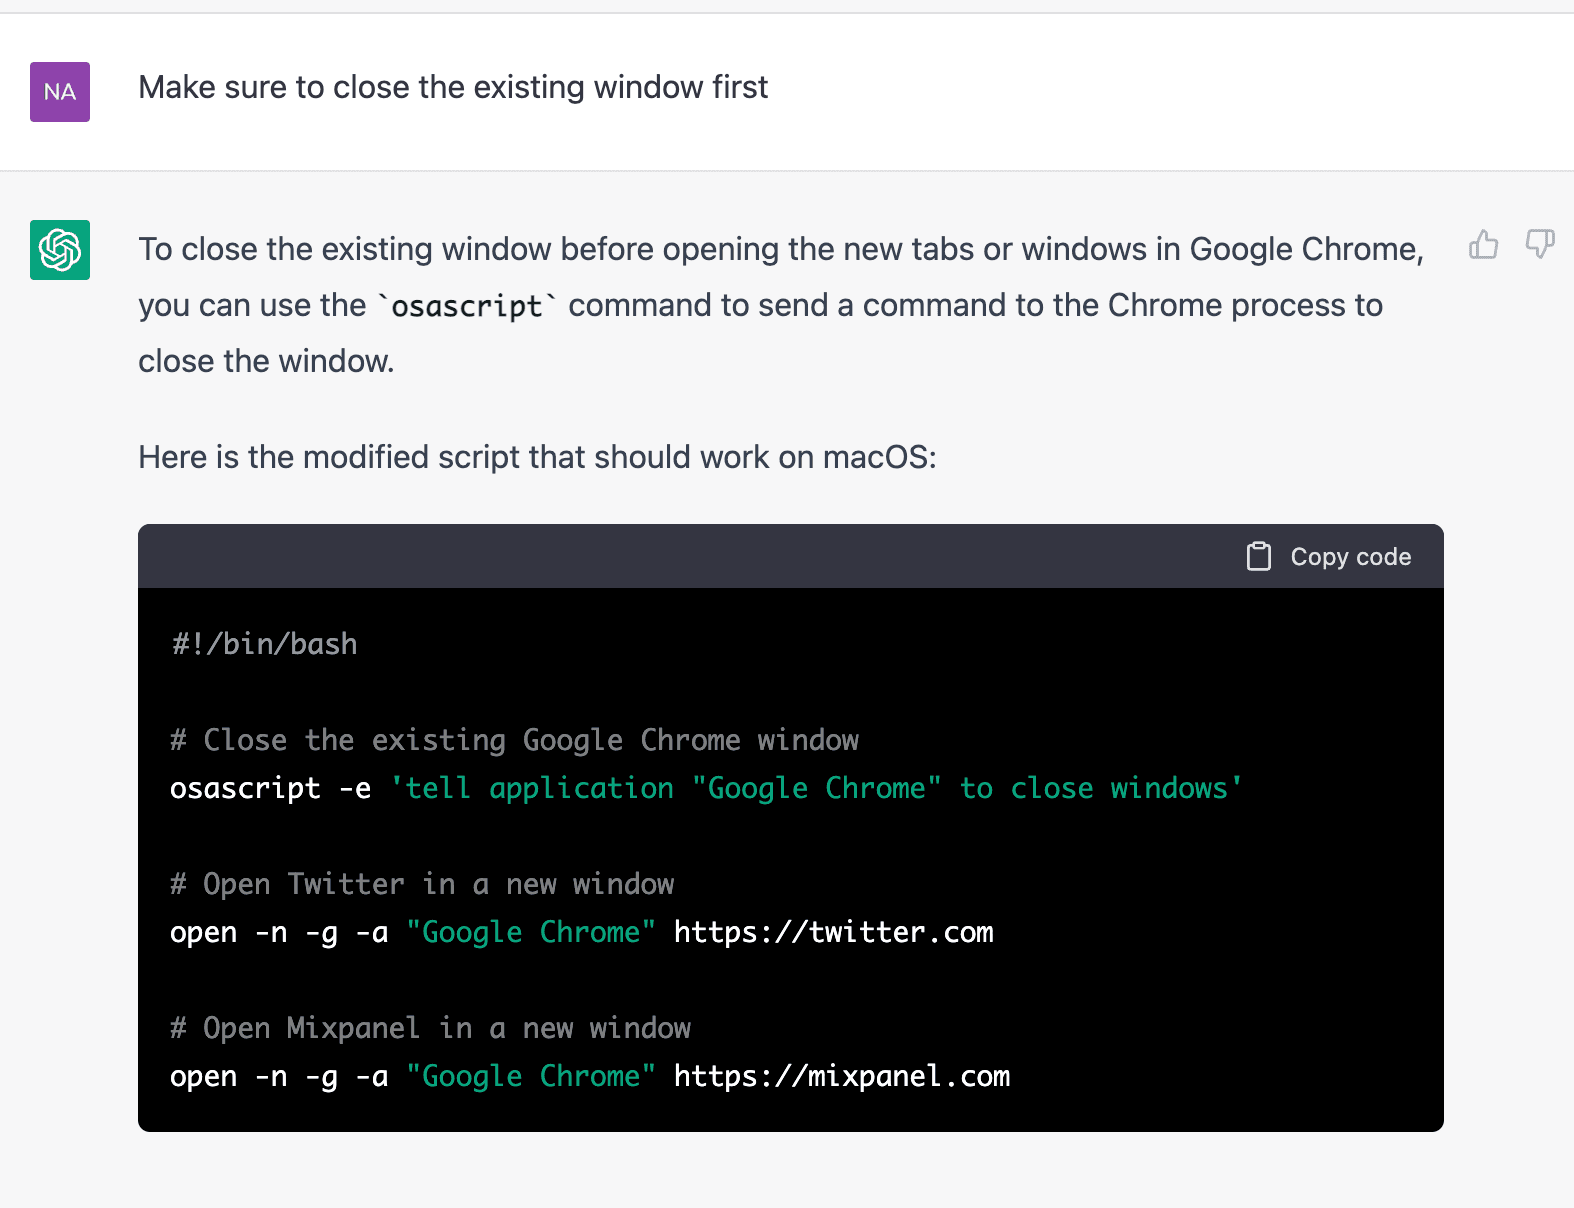The width and height of the screenshot is (1574, 1208).
Task: Click the purple NA user avatar
Action: [60, 92]
